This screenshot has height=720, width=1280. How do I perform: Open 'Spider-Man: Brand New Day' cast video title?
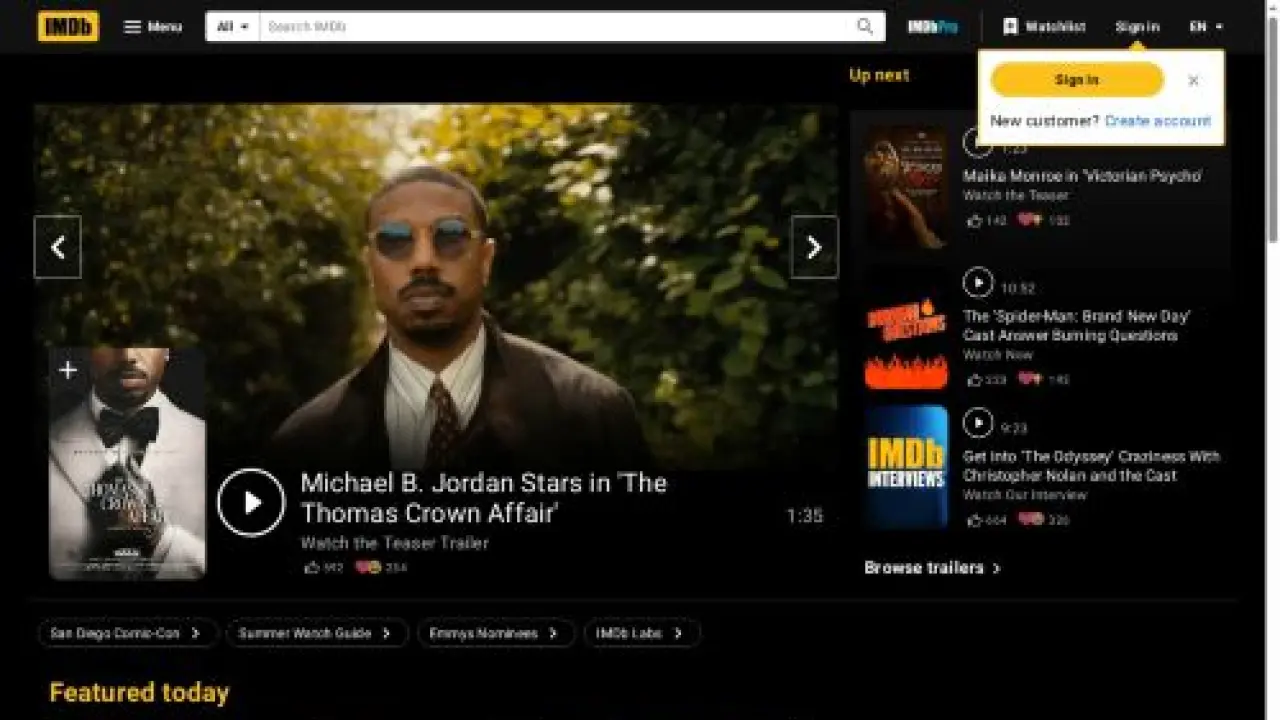pos(1077,326)
